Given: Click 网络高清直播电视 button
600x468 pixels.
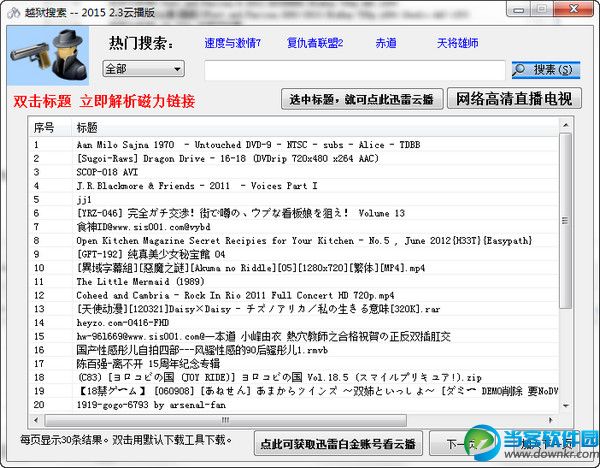Looking at the screenshot, I should click(514, 98).
